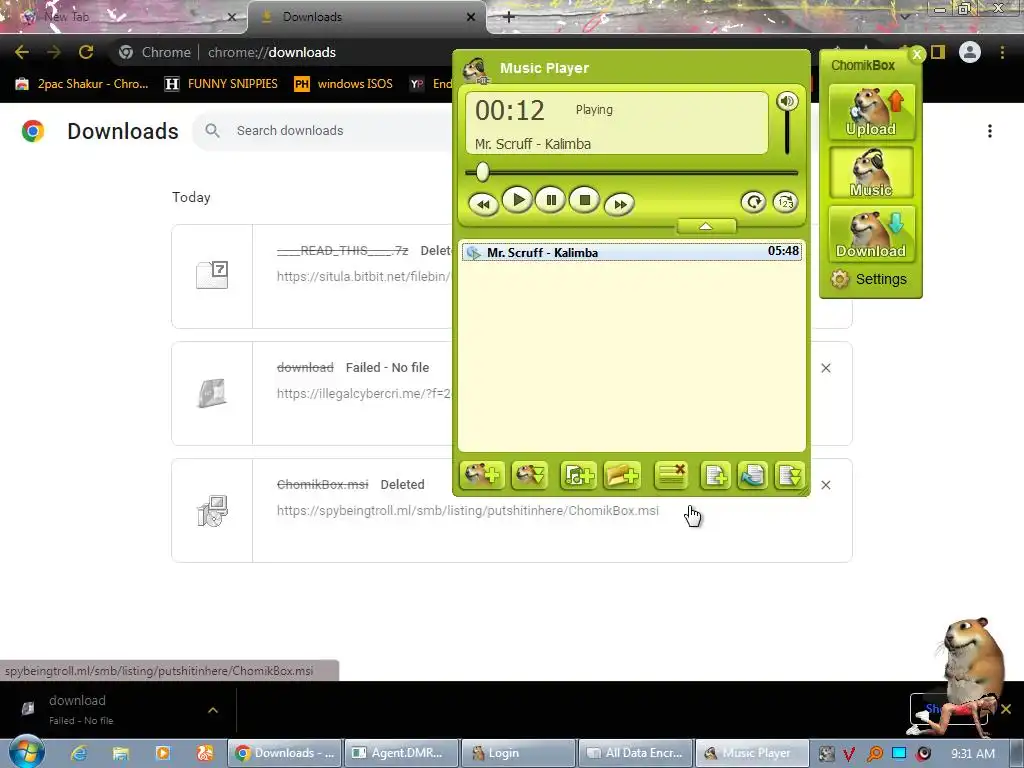Viewport: 1024px width, 768px height.
Task: Close the Downloads tab
Action: 471,17
